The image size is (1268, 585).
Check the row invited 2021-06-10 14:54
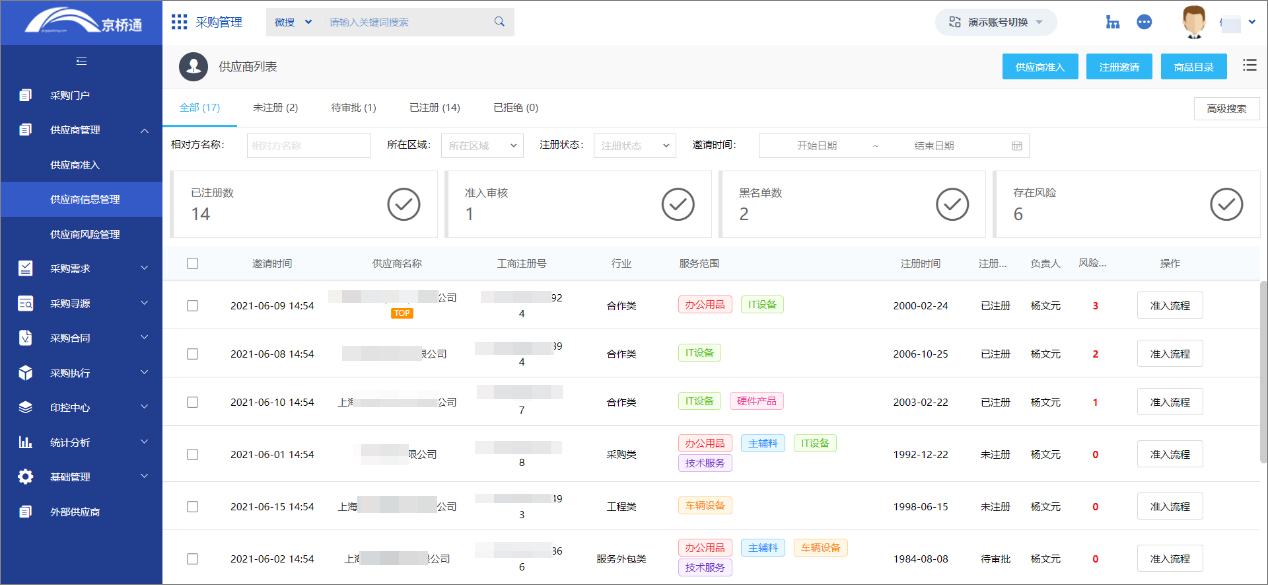193,402
